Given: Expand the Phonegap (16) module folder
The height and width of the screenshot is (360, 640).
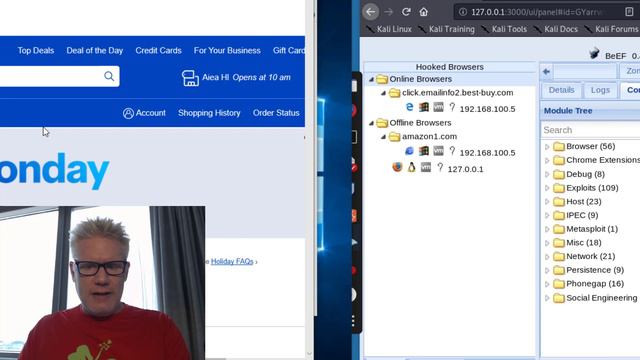Looking at the screenshot, I should (547, 284).
